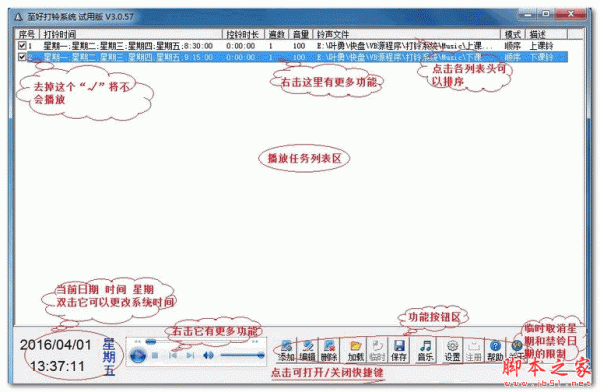Sort by the 模式 column header
This screenshot has height=392, width=600.
[513, 34]
